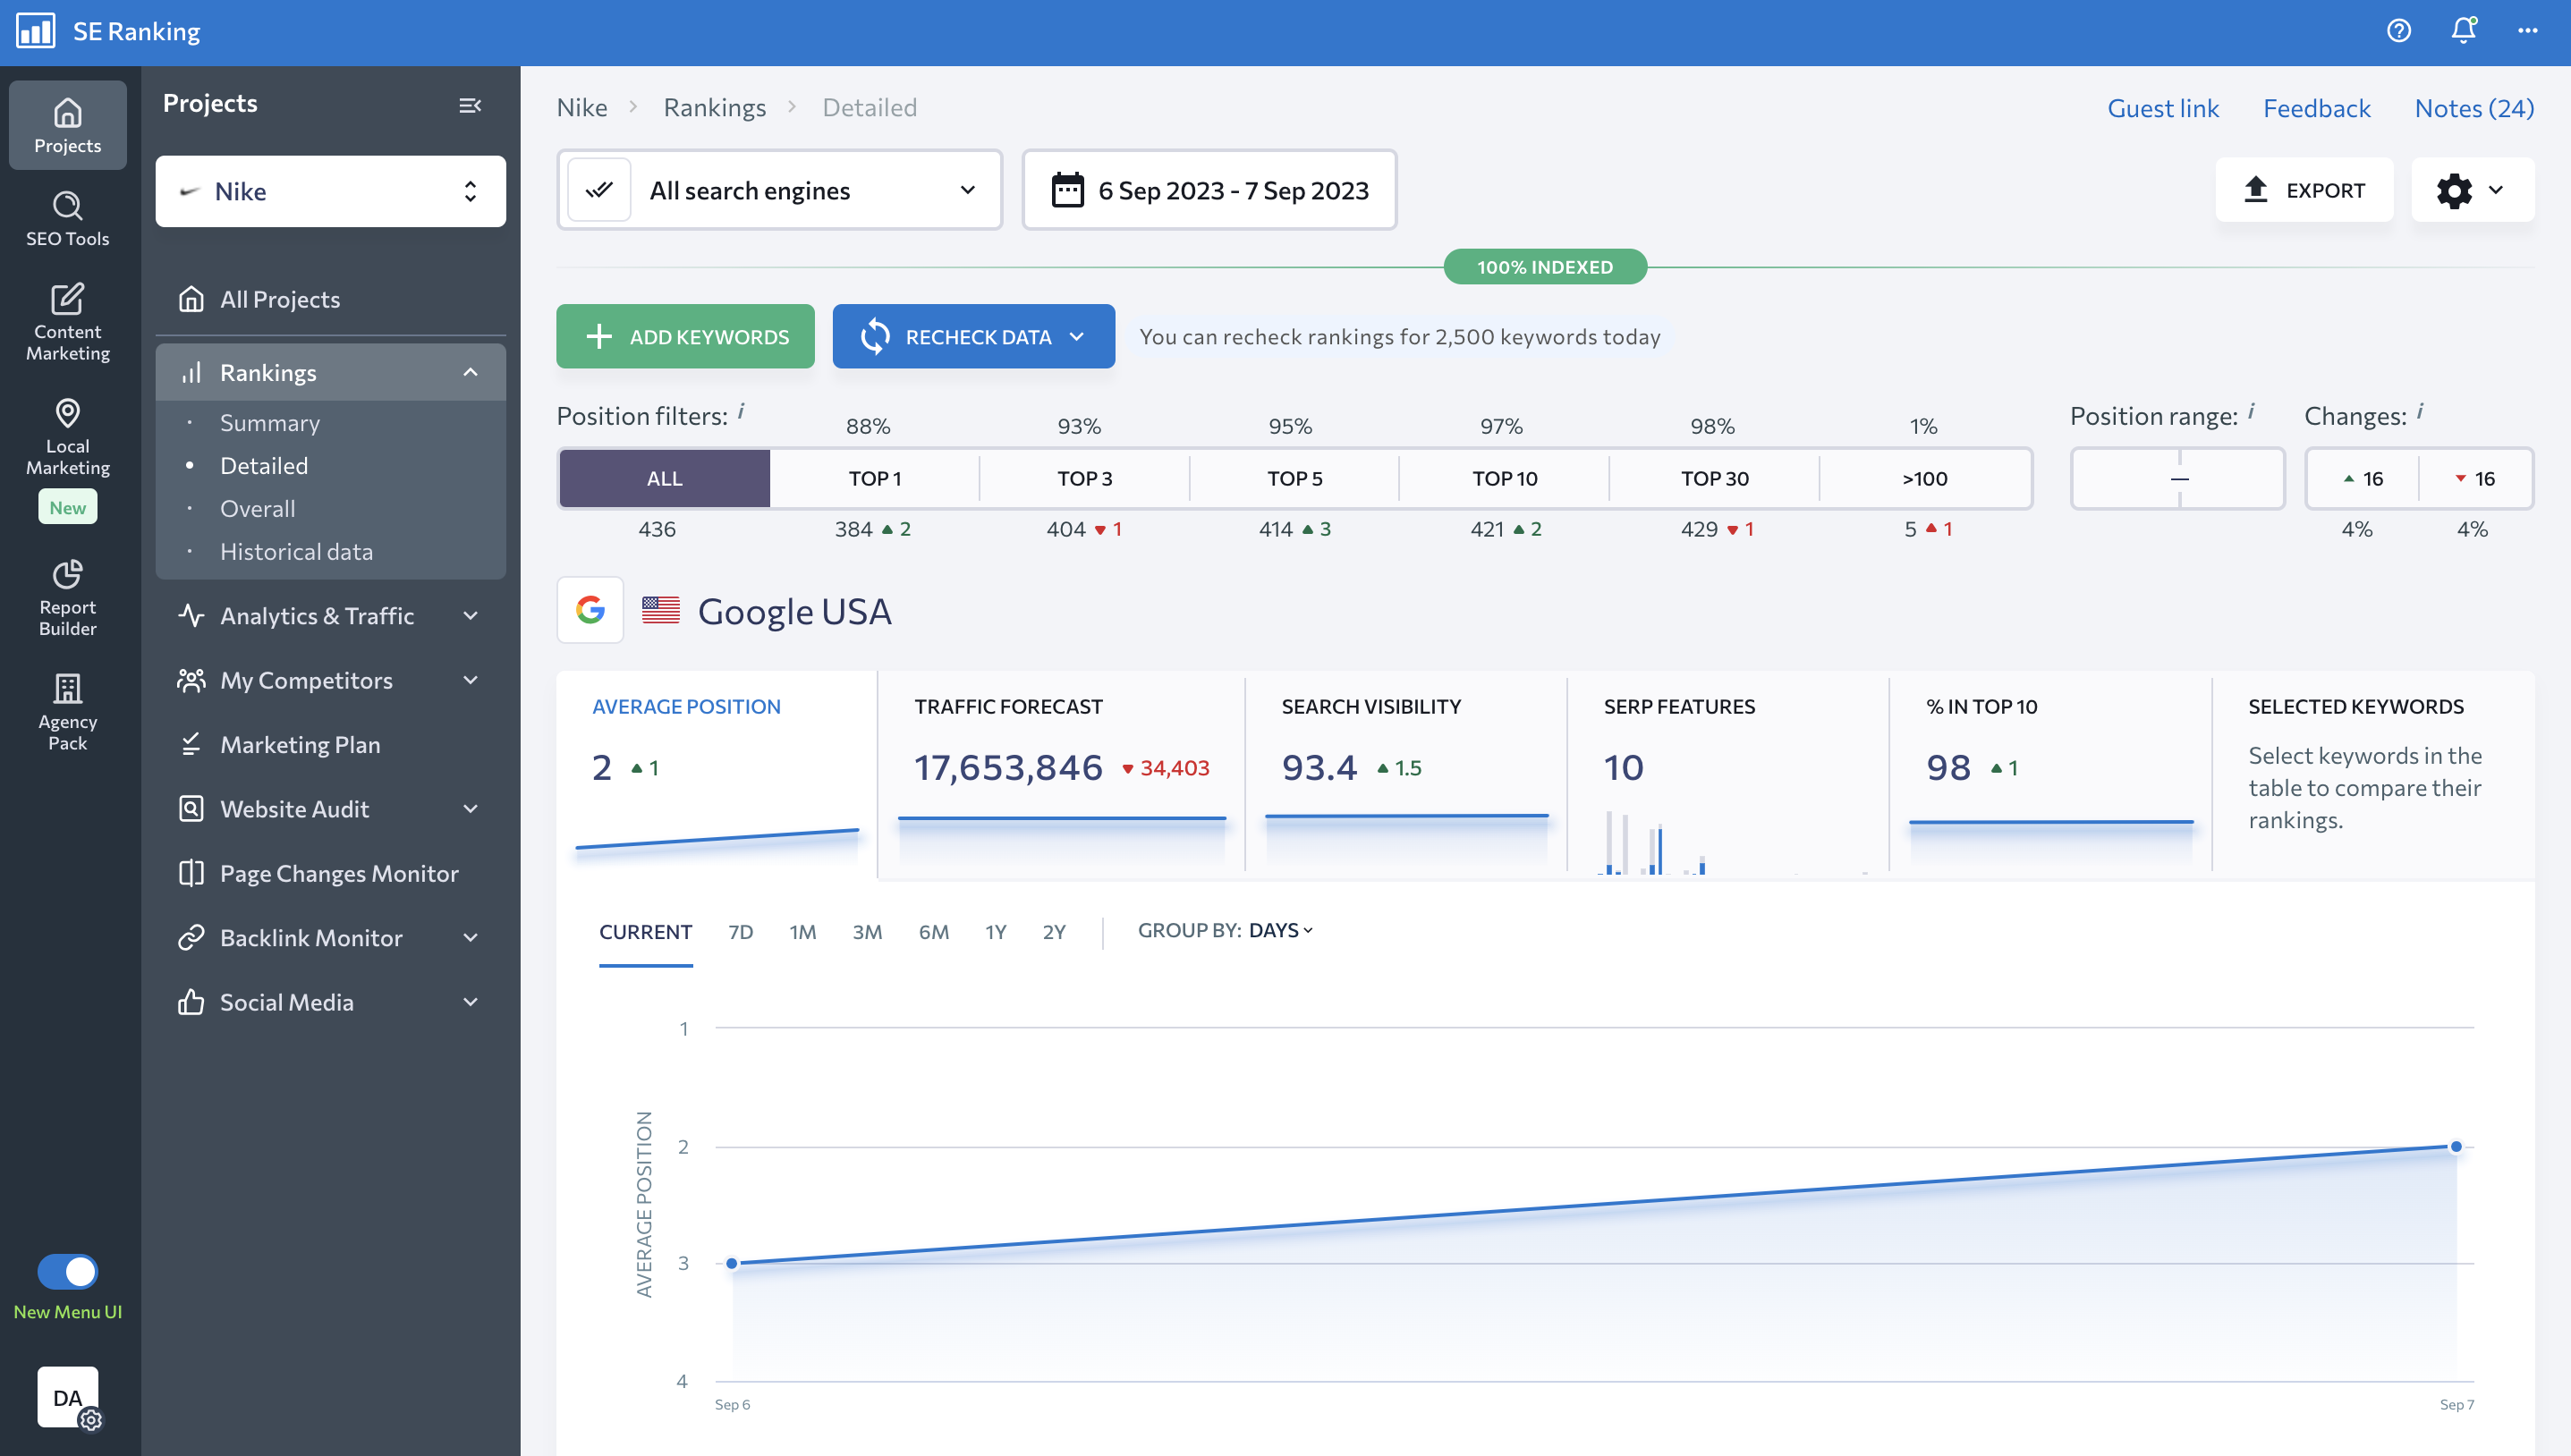Viewport: 2571px width, 1456px height.
Task: Open the Nike project selector dropdown
Action: (330, 191)
